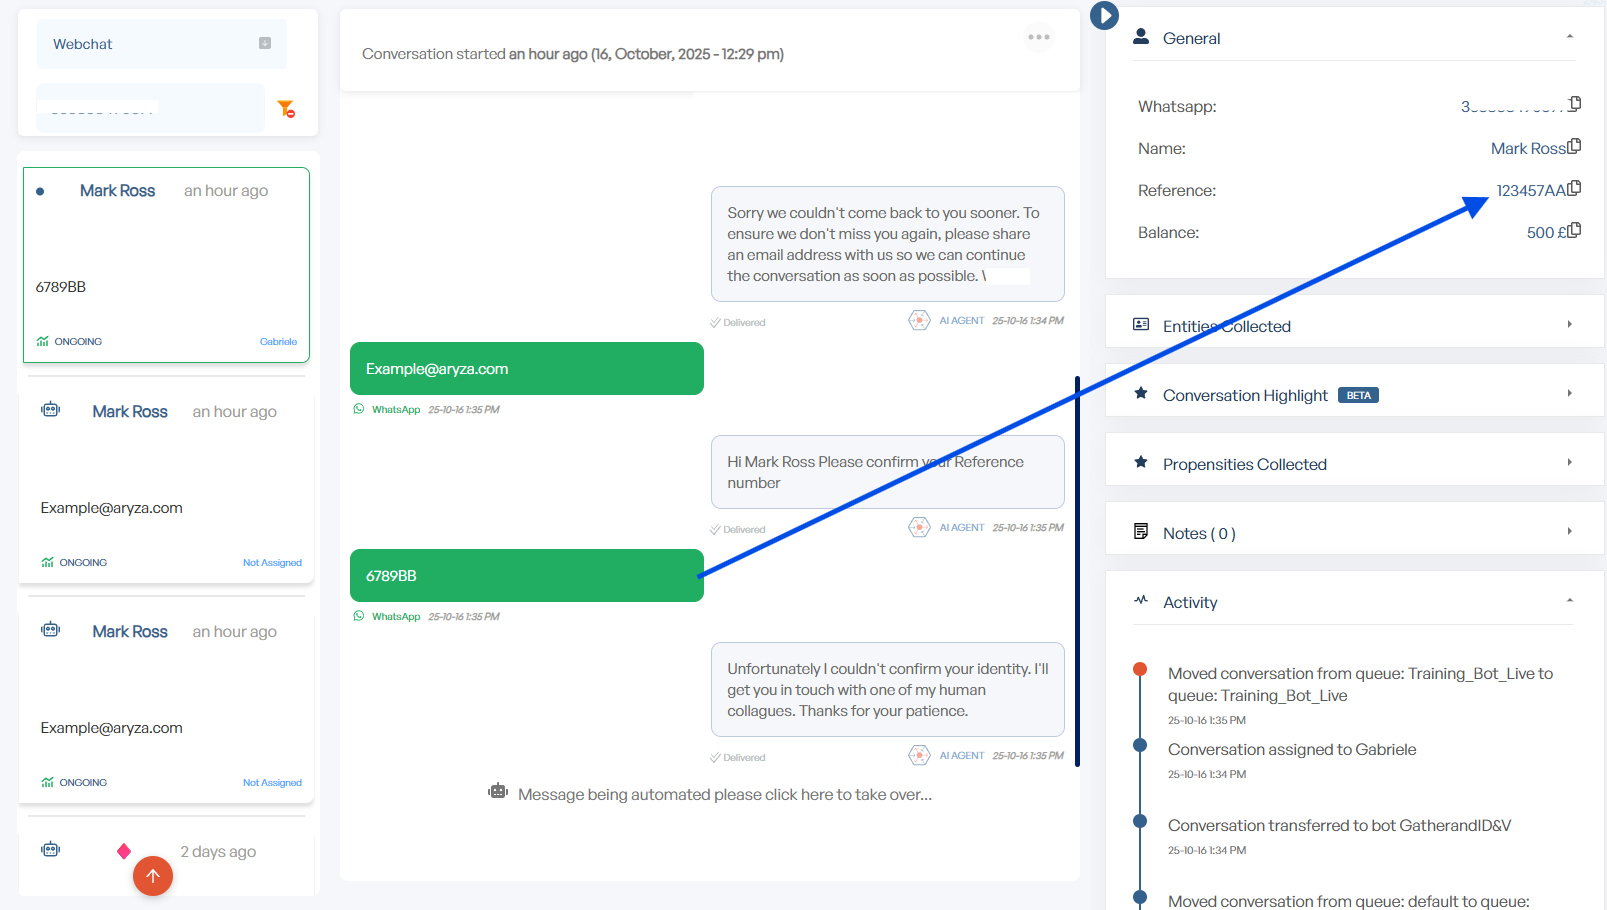Click the conversation search input field

click(x=150, y=108)
